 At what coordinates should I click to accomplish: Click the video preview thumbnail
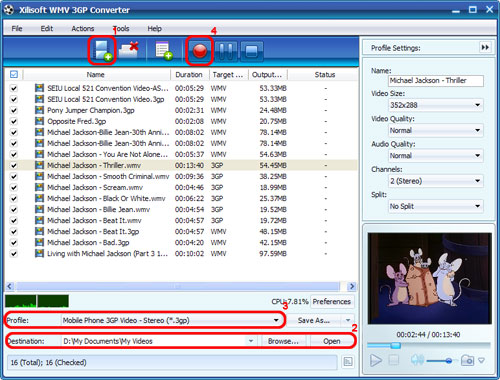click(429, 278)
